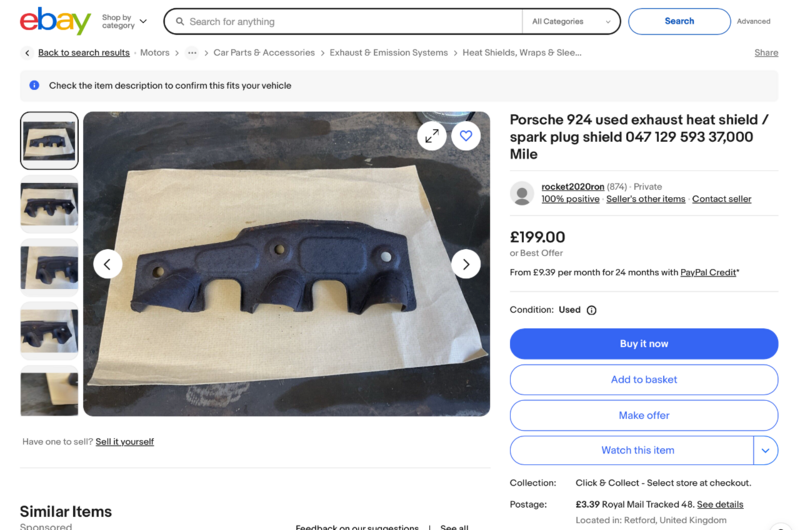Add to basket
The height and width of the screenshot is (530, 800).
644,380
